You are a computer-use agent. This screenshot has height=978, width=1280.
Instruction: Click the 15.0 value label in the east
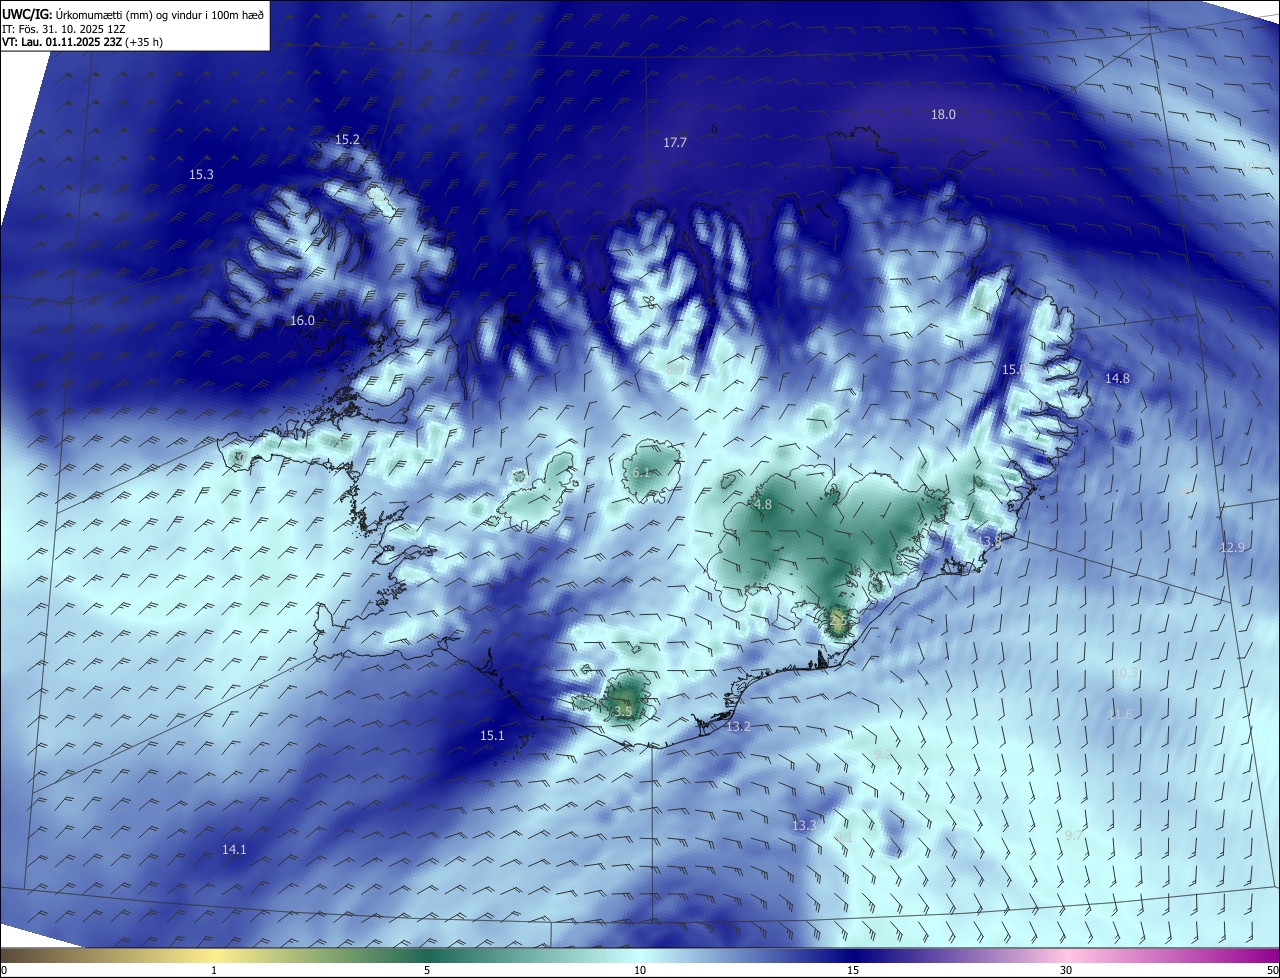tap(1014, 370)
